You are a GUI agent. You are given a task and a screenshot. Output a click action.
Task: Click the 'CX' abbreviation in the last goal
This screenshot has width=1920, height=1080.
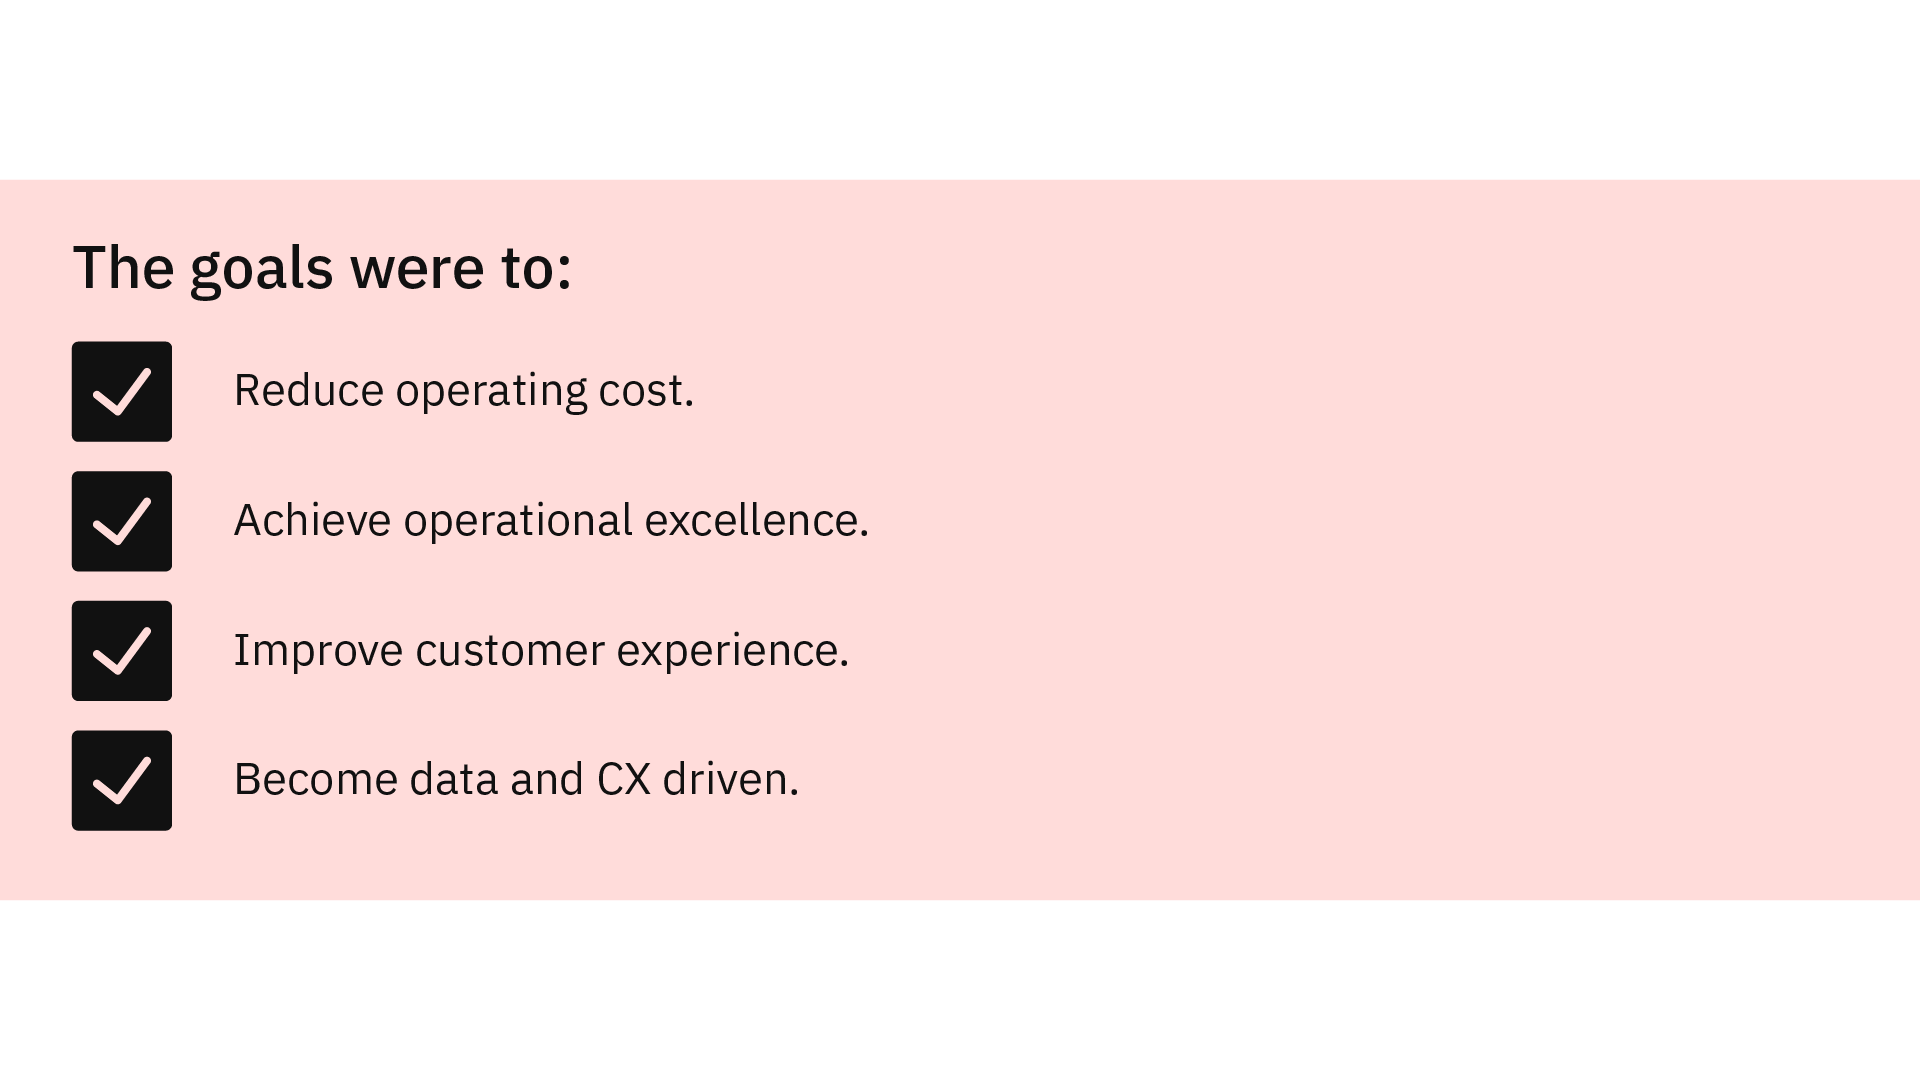624,780
